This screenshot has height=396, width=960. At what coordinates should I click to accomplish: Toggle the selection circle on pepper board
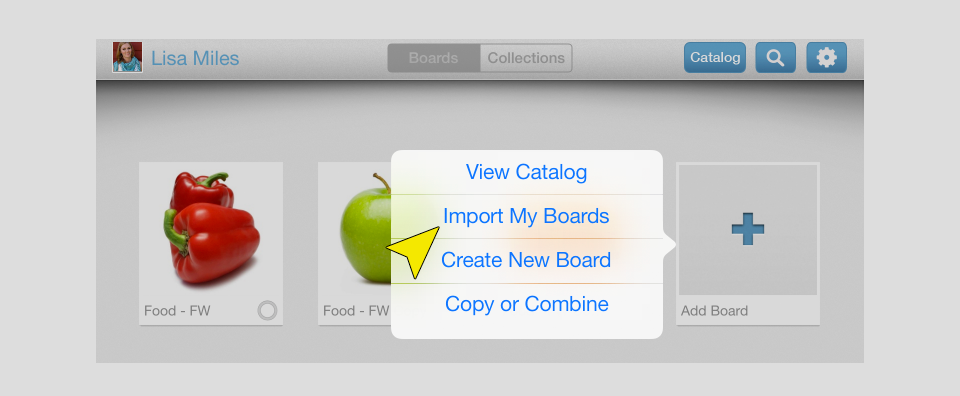[x=267, y=311]
